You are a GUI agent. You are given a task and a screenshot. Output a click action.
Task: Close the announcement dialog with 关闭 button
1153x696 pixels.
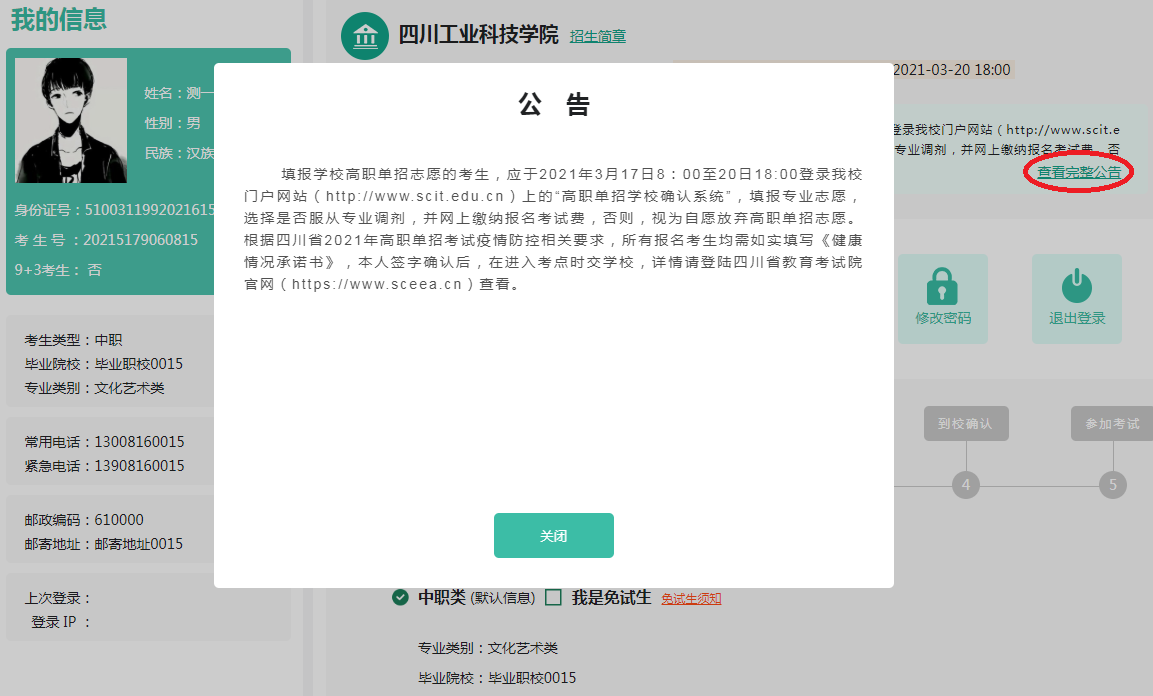[553, 536]
